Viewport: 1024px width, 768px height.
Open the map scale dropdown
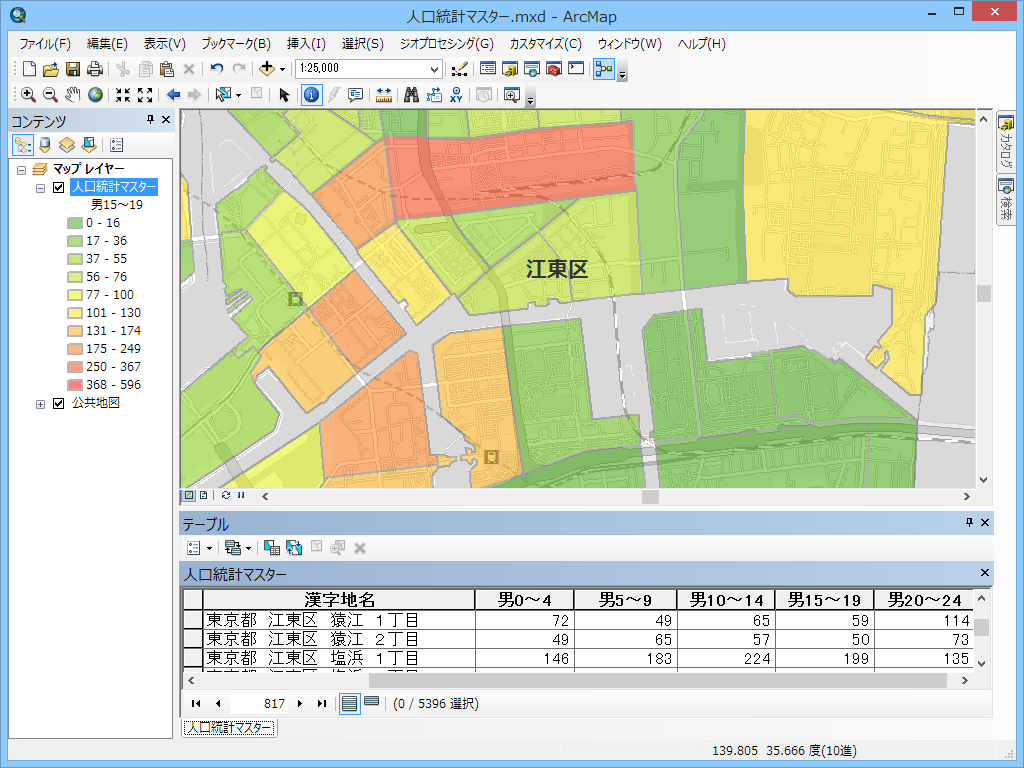[x=434, y=69]
